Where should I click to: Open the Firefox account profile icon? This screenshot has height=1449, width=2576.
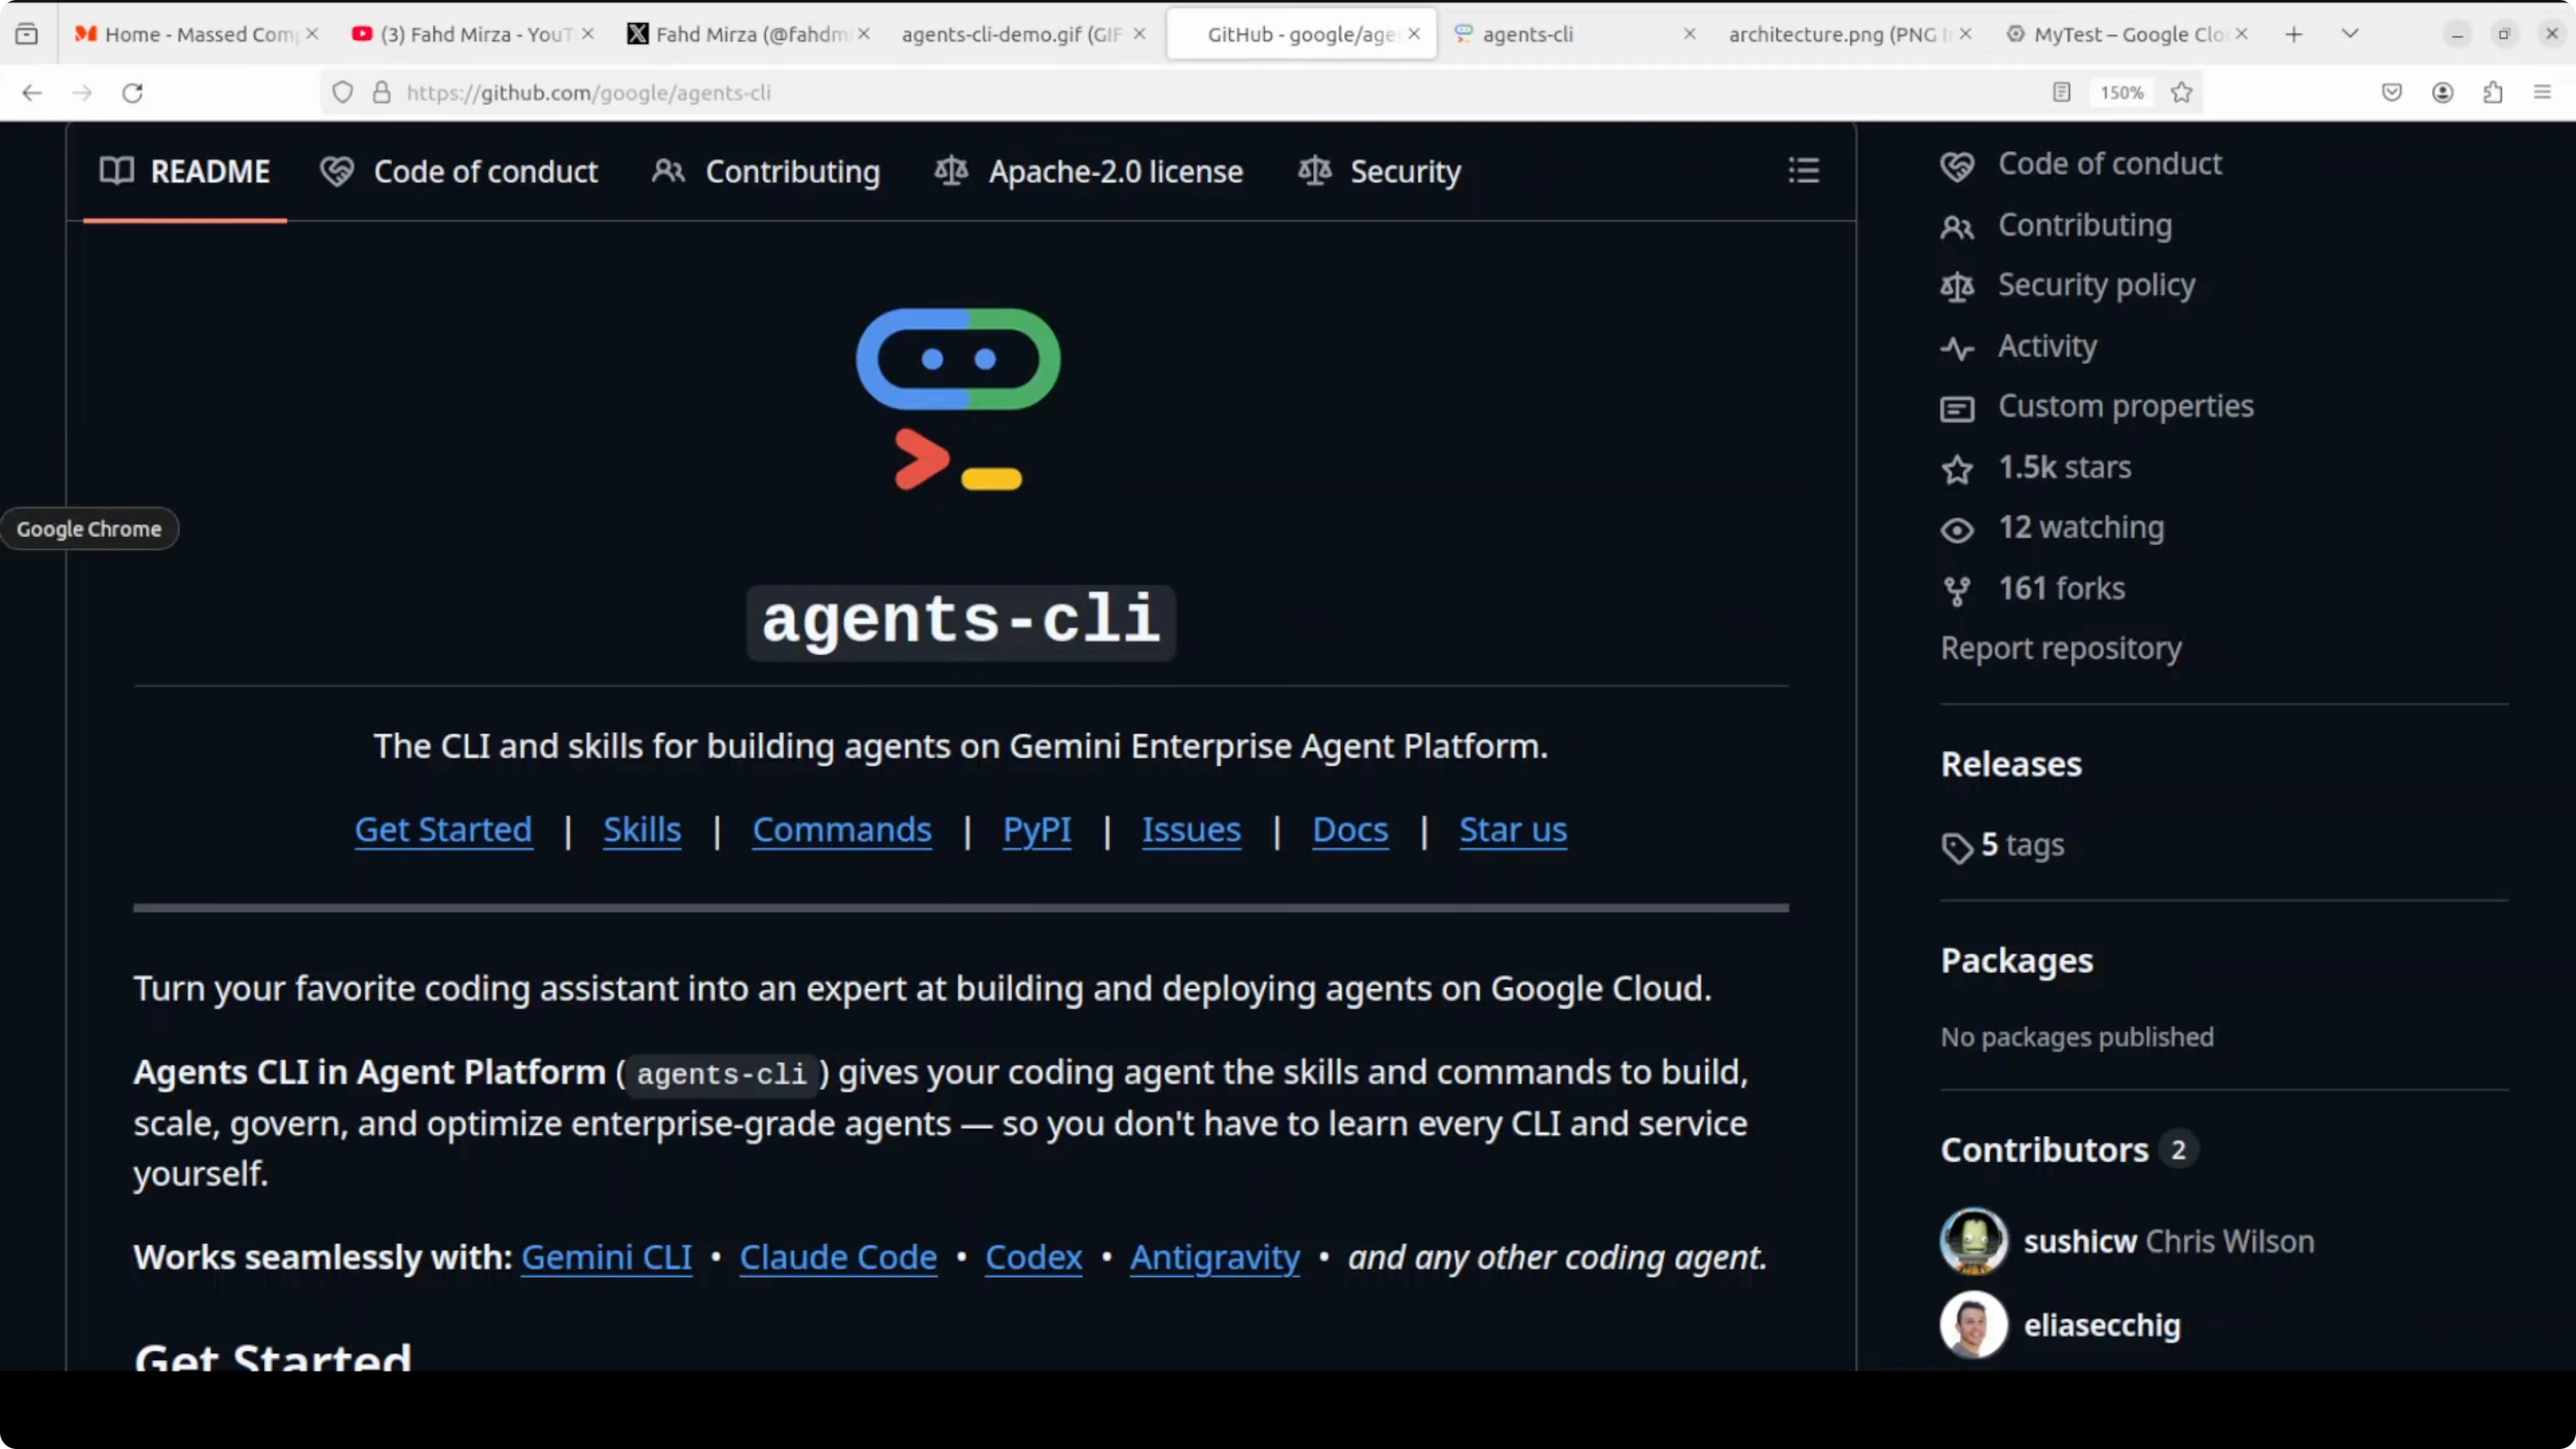(2442, 93)
